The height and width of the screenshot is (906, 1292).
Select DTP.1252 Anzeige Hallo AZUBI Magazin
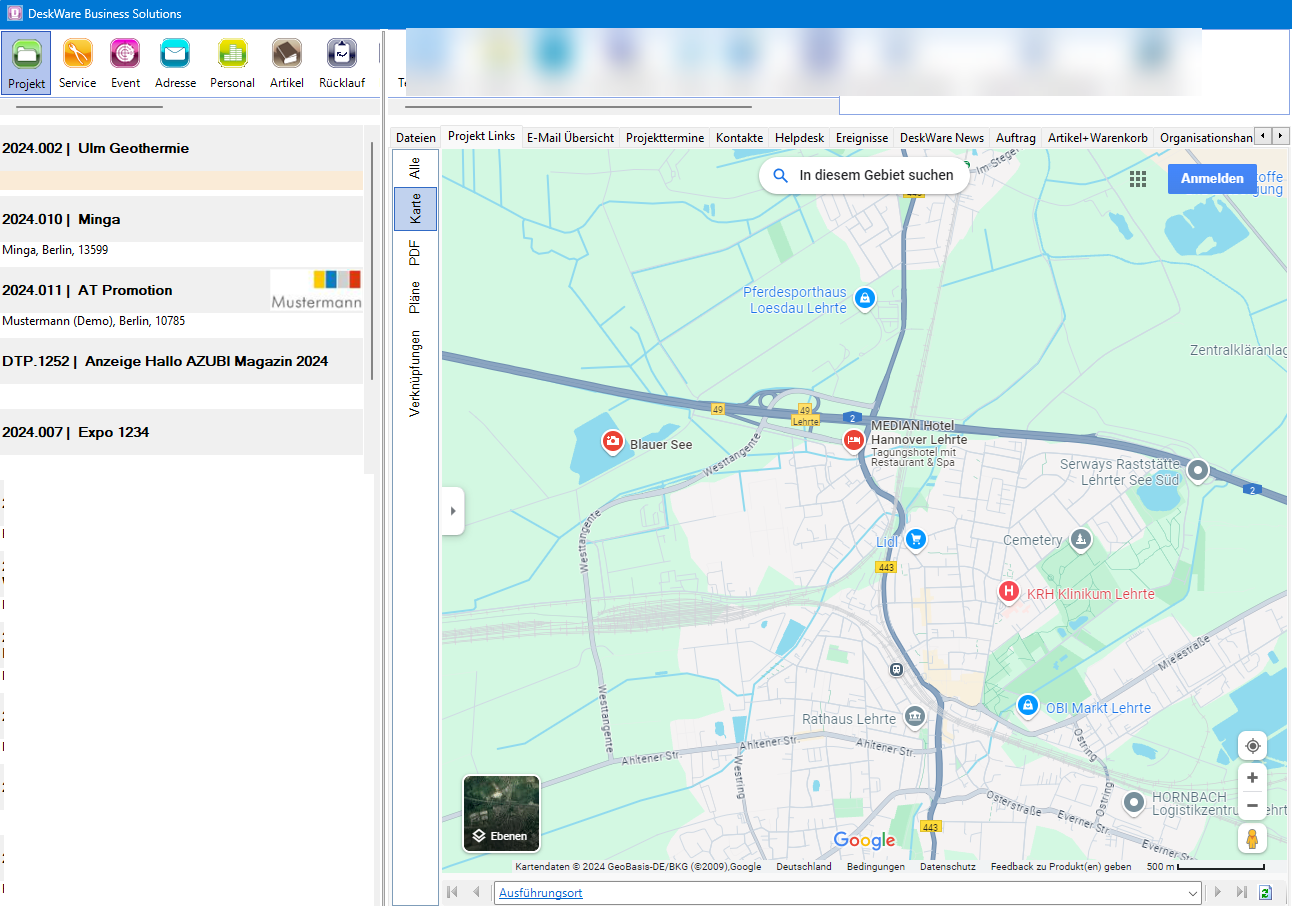[x=181, y=361]
